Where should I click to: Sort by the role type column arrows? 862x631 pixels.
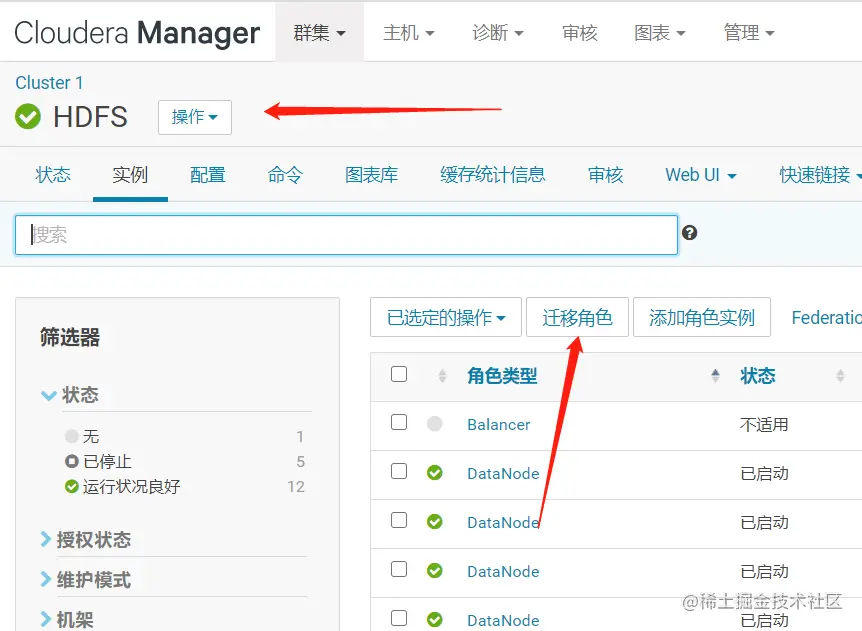715,376
